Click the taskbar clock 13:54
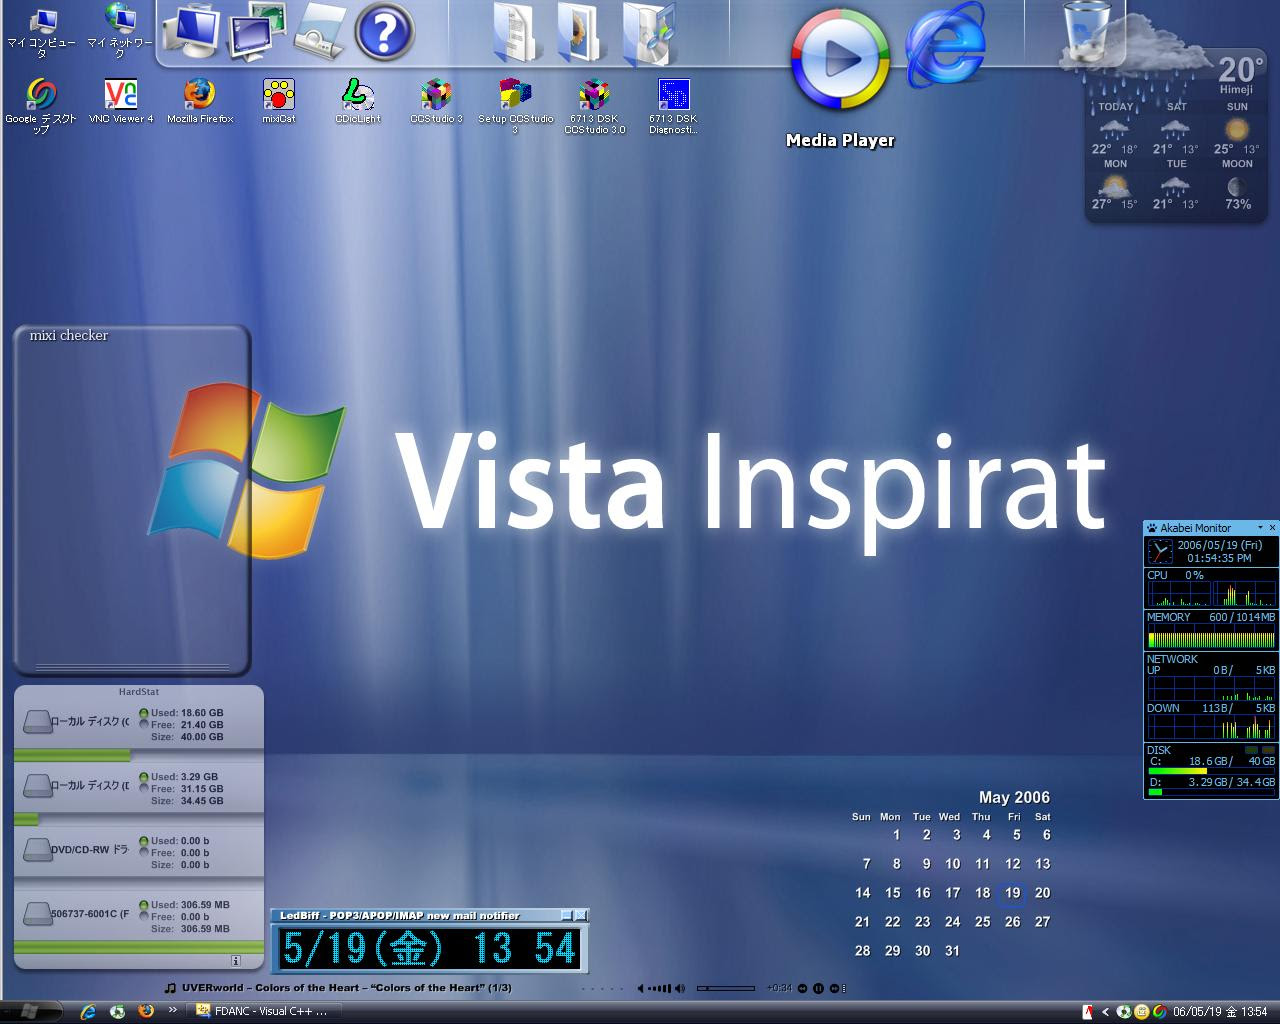Viewport: 1280px width, 1024px height. (1220, 1012)
